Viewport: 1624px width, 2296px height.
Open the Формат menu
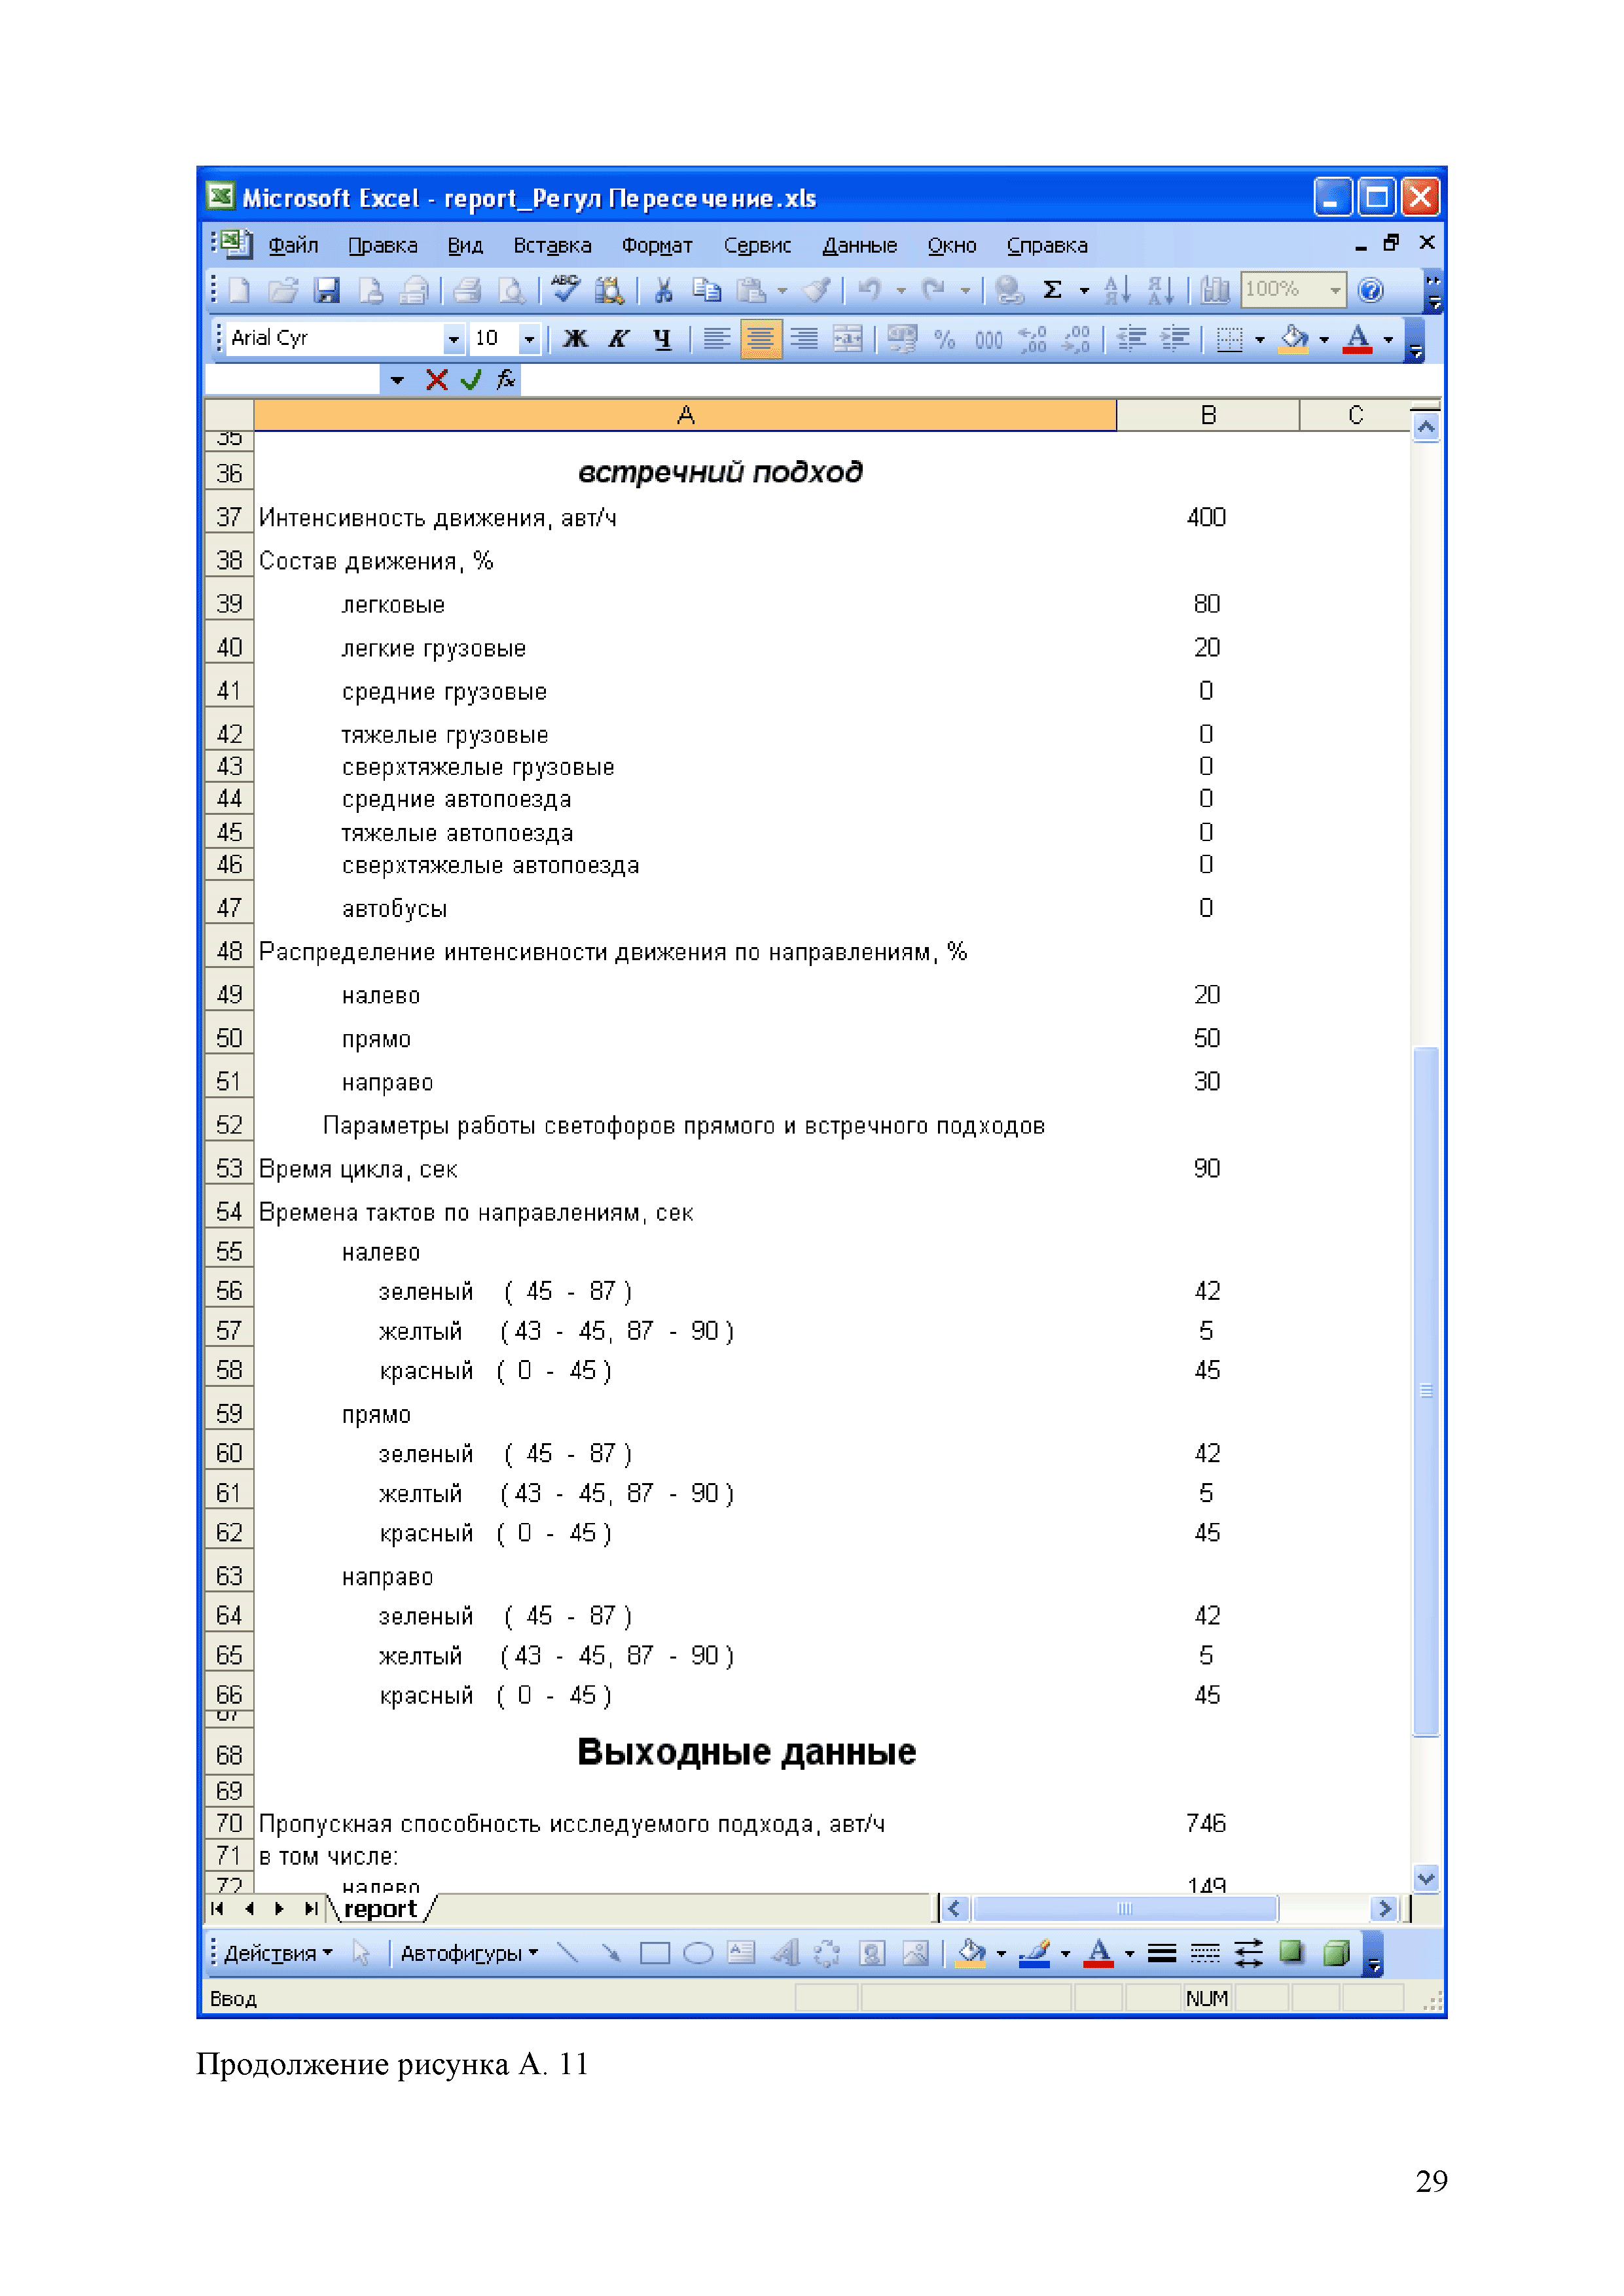pyautogui.click(x=657, y=245)
